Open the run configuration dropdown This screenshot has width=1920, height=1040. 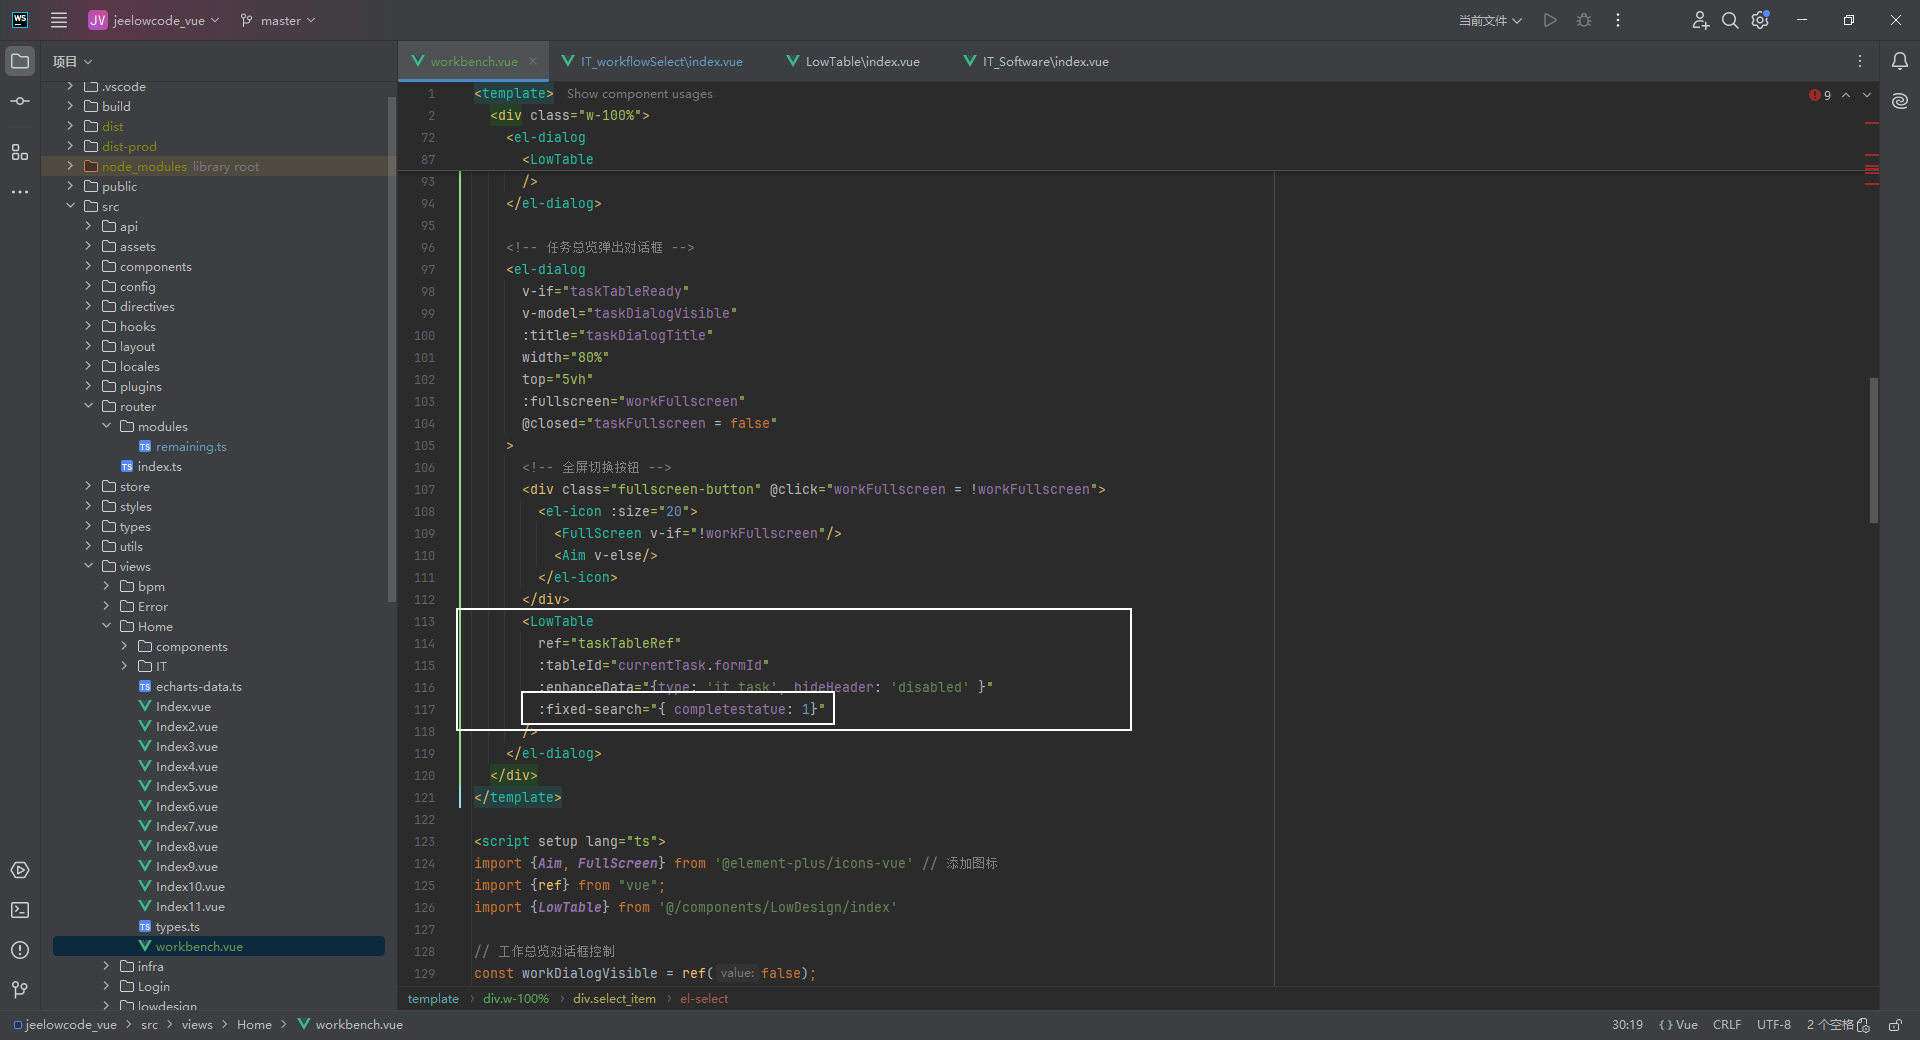click(1490, 20)
